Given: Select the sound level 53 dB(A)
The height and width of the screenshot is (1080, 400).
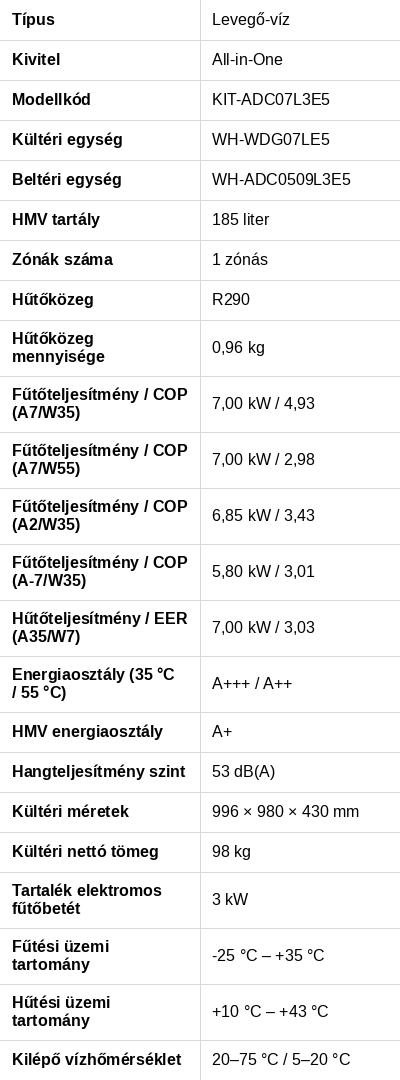Looking at the screenshot, I should click(244, 772).
